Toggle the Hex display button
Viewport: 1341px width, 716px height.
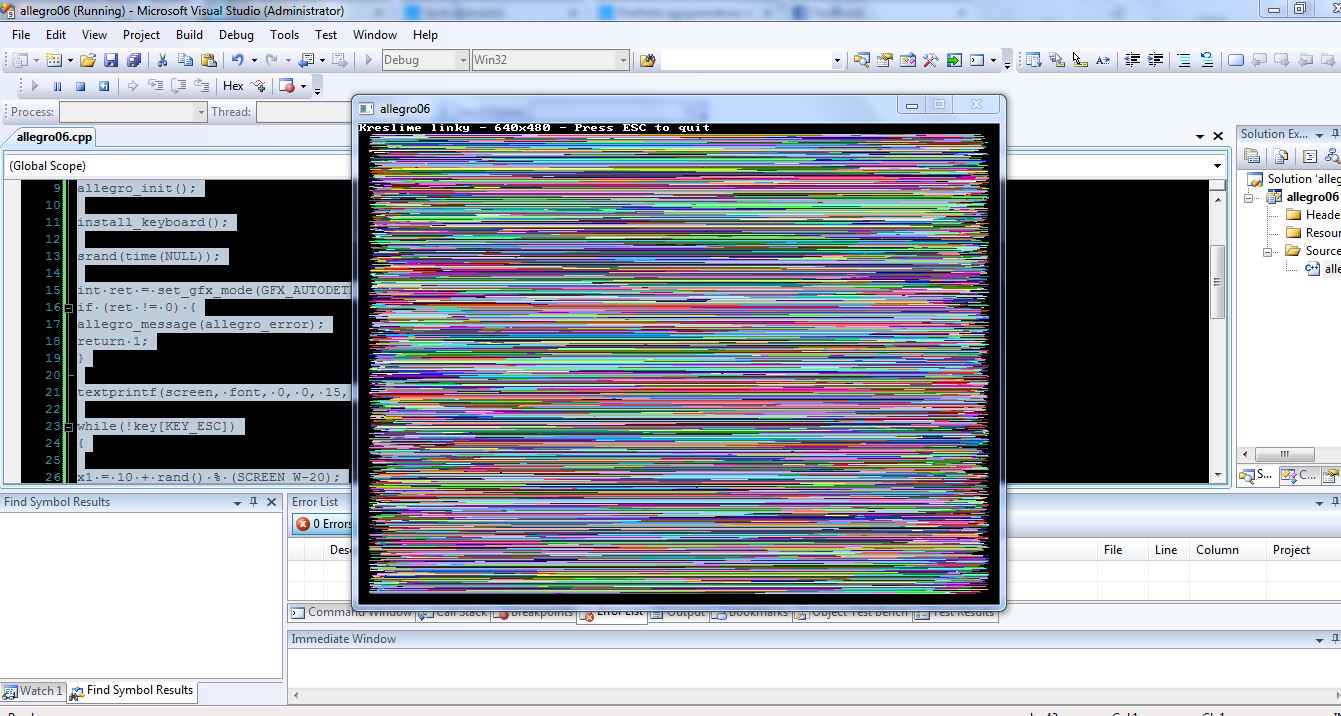pos(233,86)
